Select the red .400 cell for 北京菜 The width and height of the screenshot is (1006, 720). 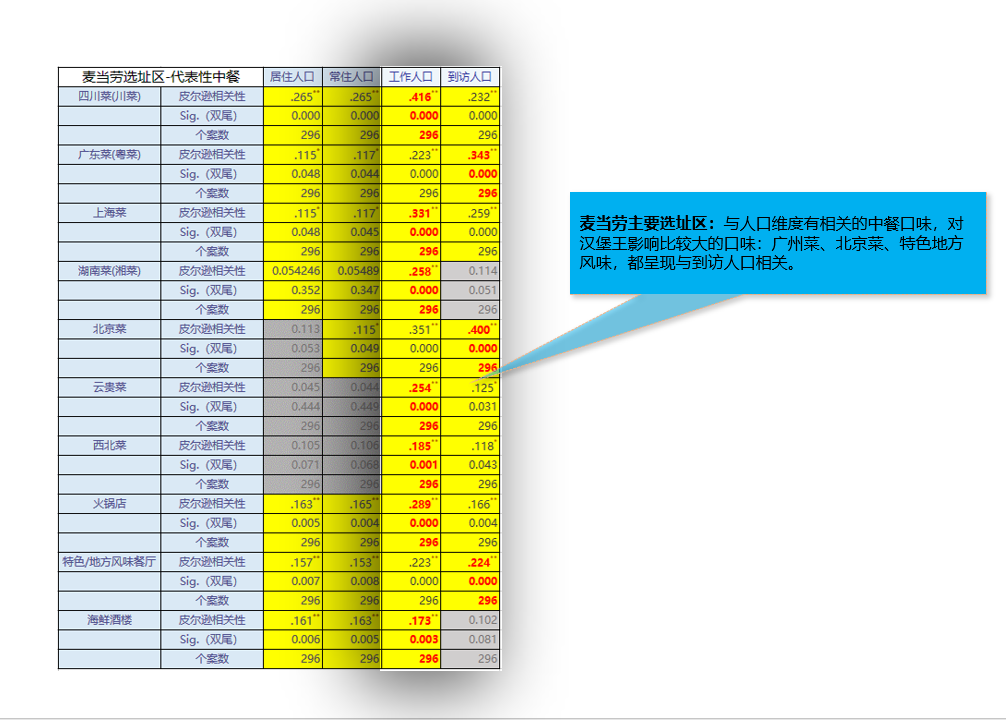470,329
